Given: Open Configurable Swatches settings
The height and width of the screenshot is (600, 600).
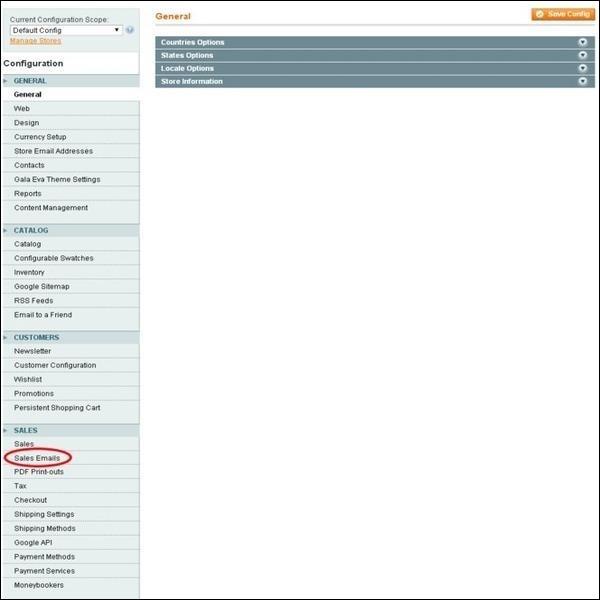Looking at the screenshot, I should (x=54, y=258).
